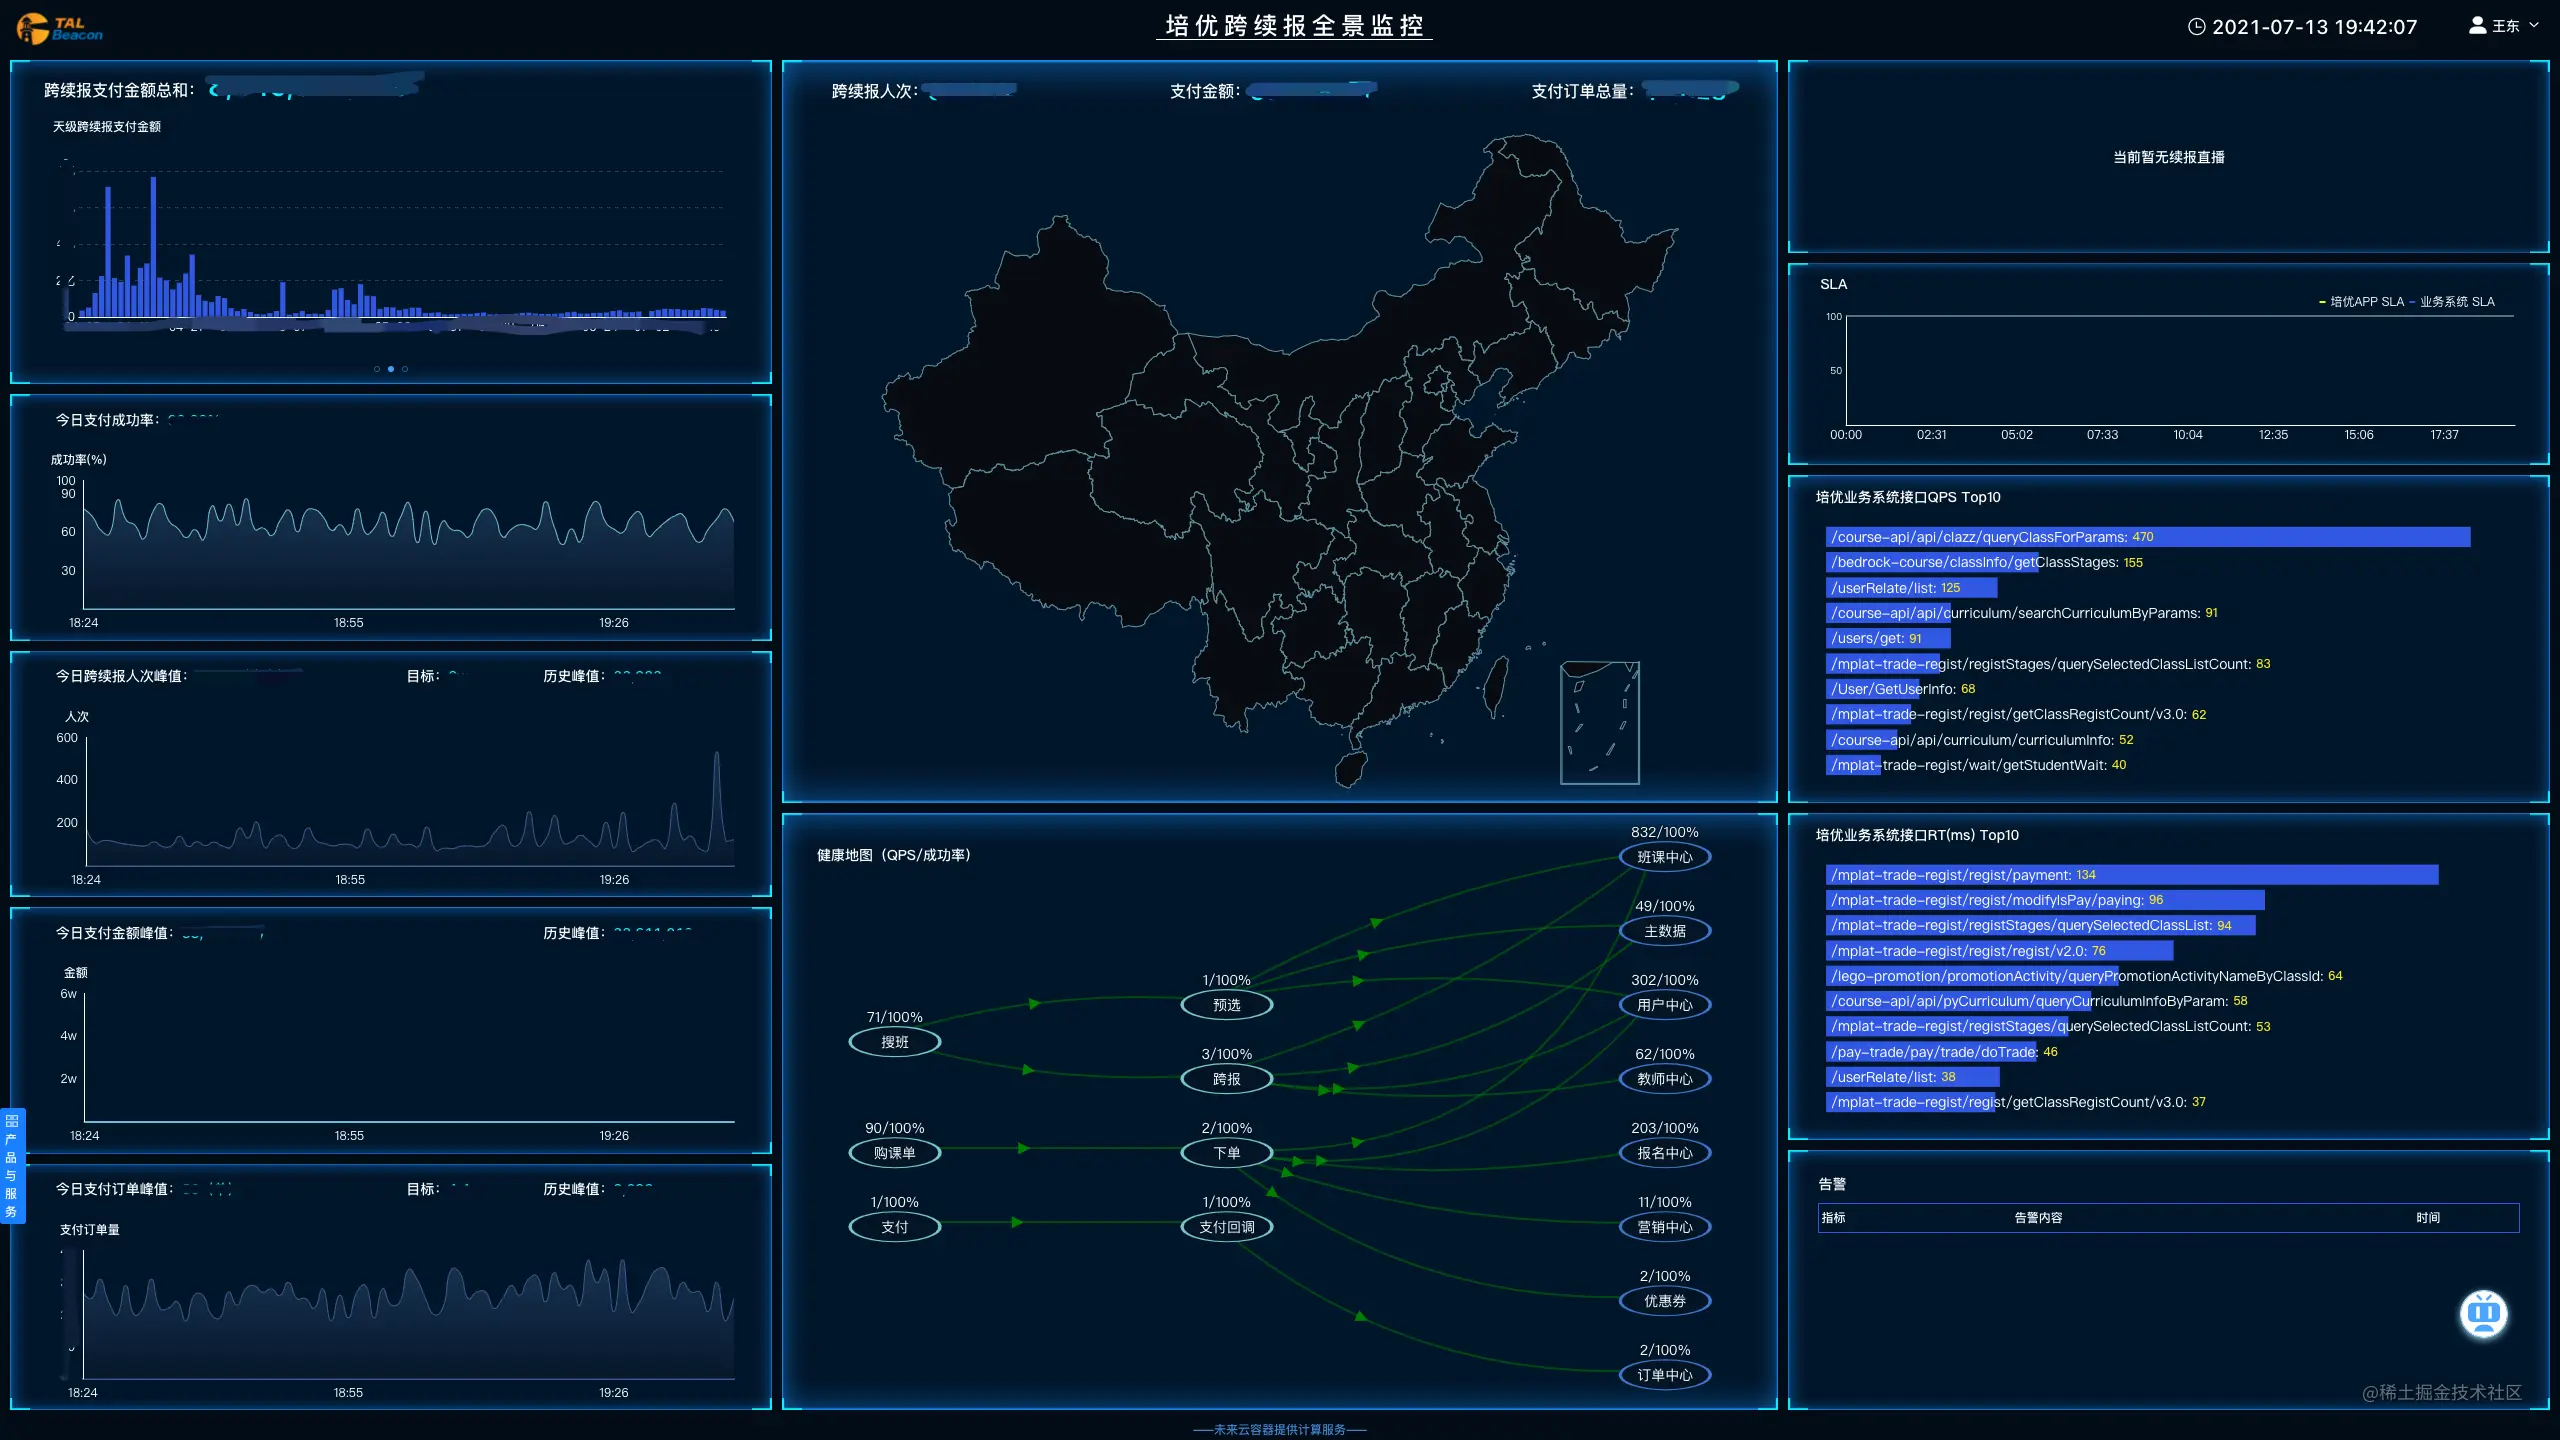Image resolution: width=2560 pixels, height=1440 pixels.
Task: Select the third carousel dot in payment panel
Action: [x=404, y=369]
